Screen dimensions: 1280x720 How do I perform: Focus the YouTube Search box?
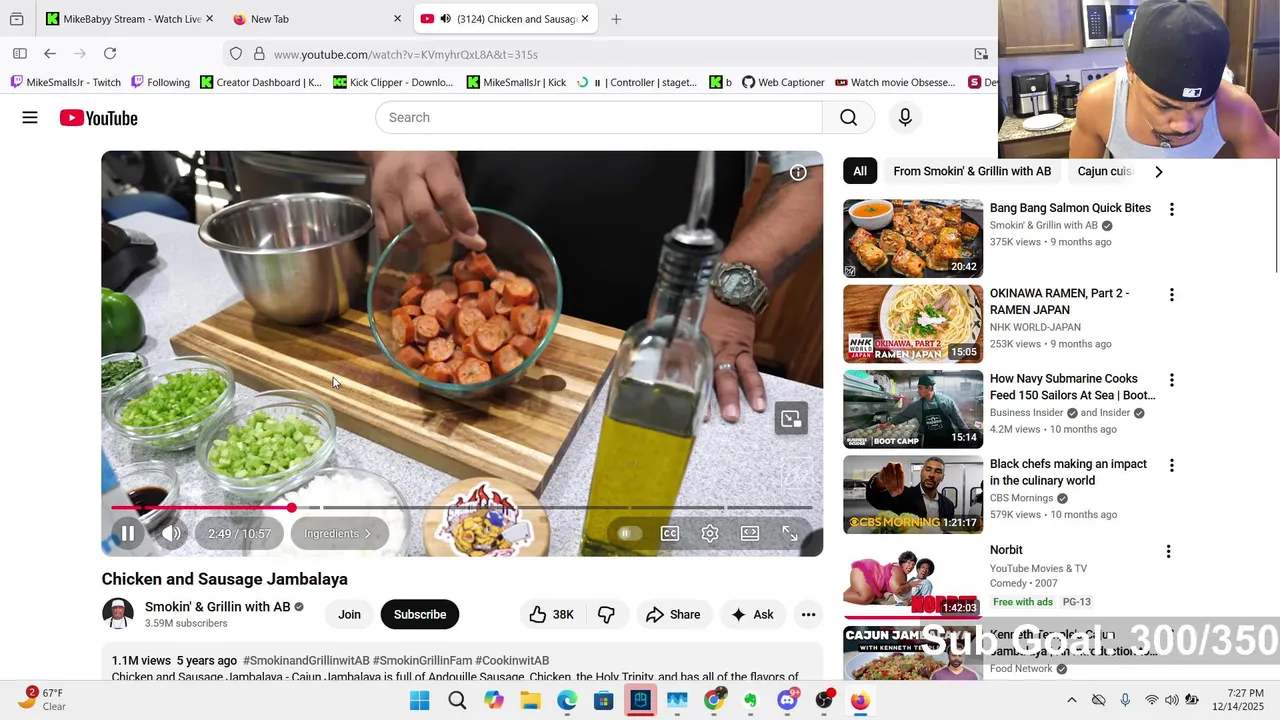tap(598, 118)
